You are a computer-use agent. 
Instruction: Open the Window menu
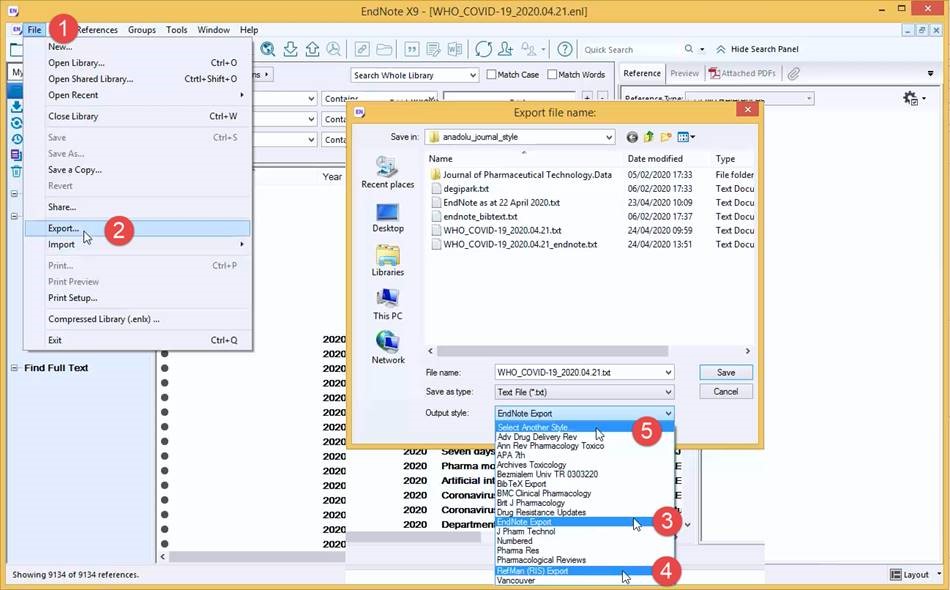[213, 30]
